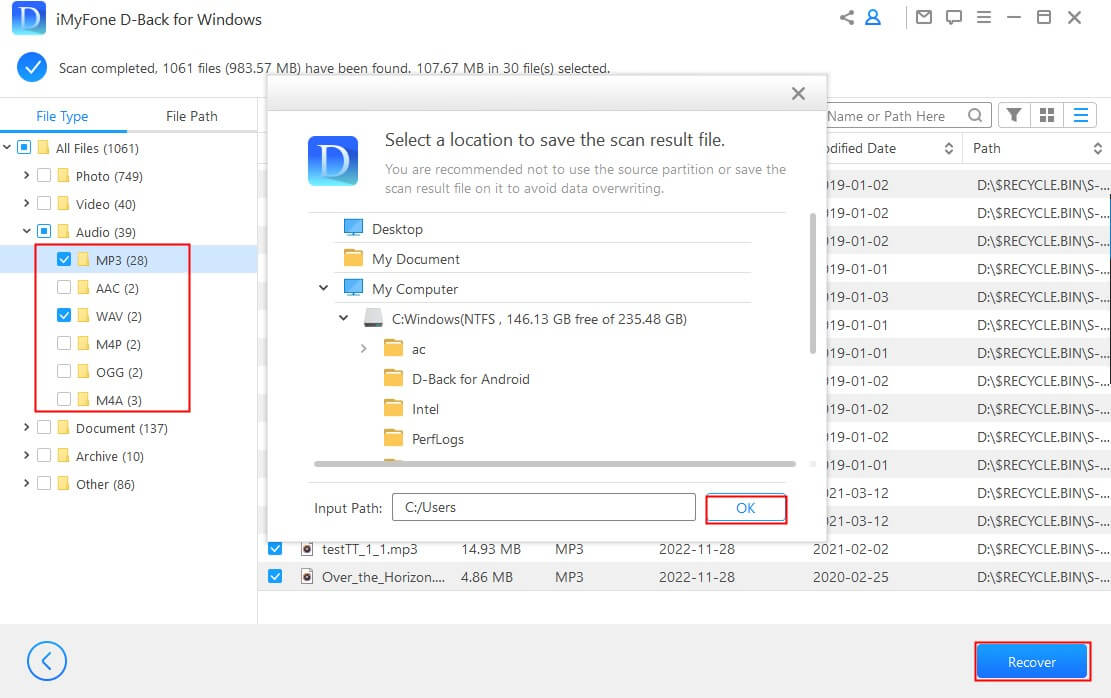Expand the Archive category
The width and height of the screenshot is (1111, 698).
coord(26,455)
